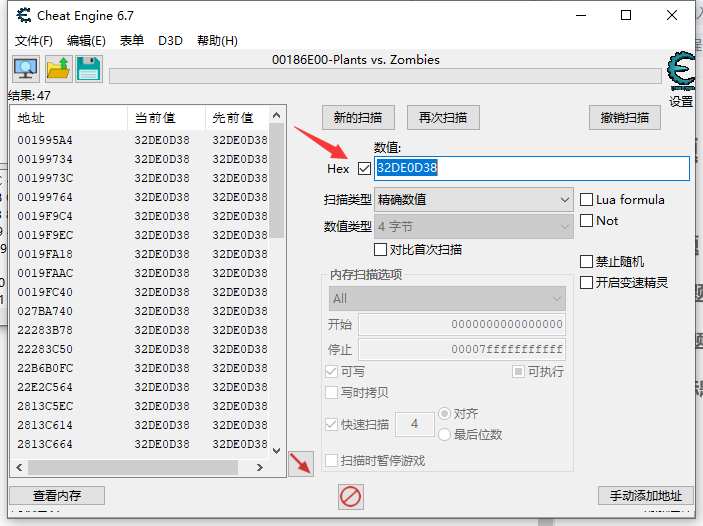Image resolution: width=703 pixels, height=526 pixels.
Task: Click the results list scroll right arrow
Action: tap(260, 467)
